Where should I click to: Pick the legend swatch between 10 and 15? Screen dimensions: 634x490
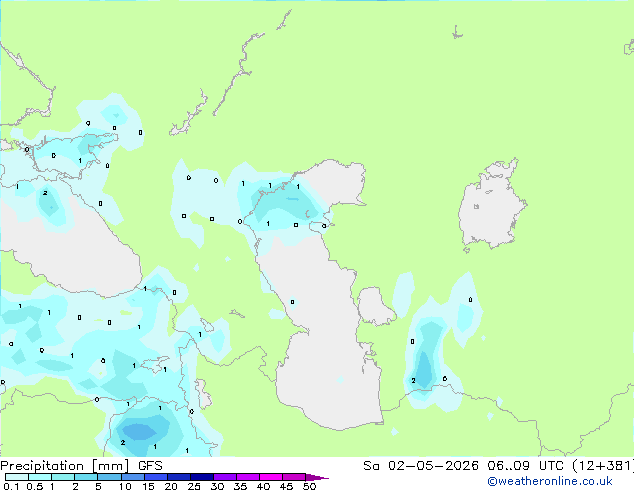coord(133,477)
